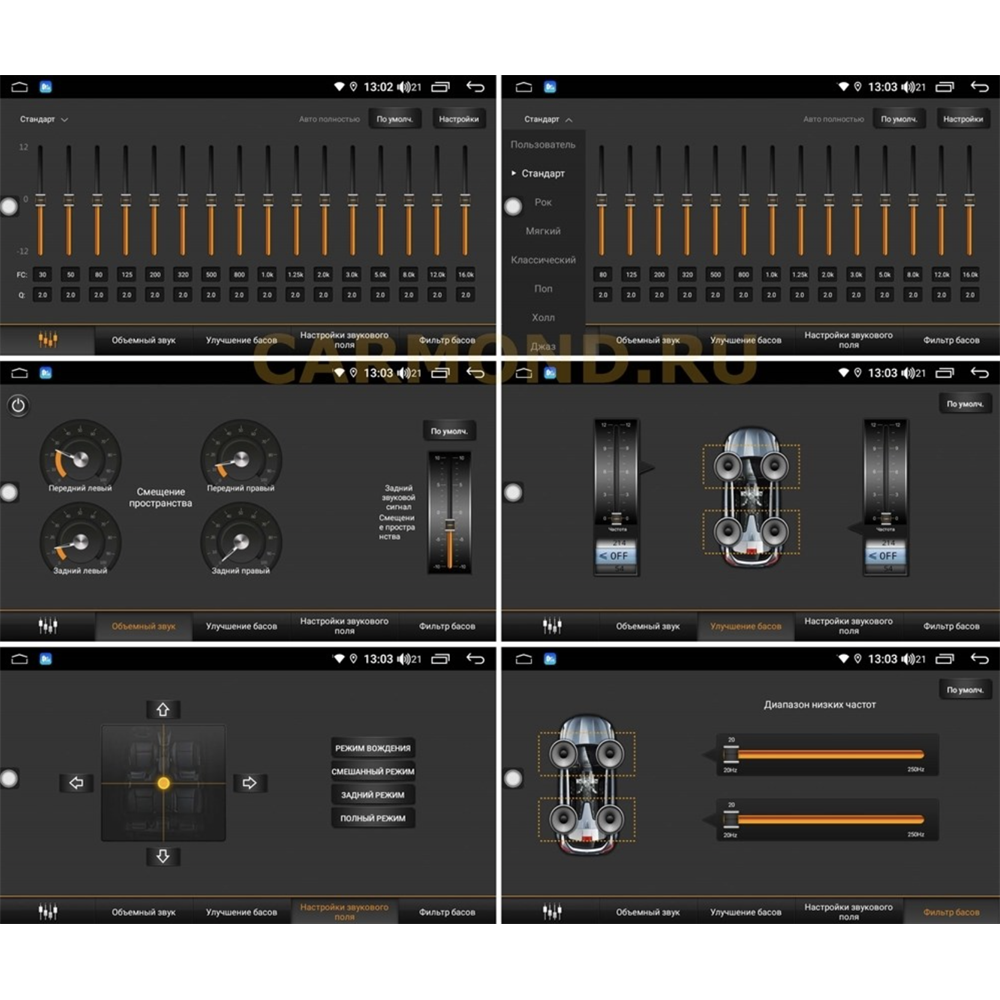Click the Задний левый knob

[80, 542]
